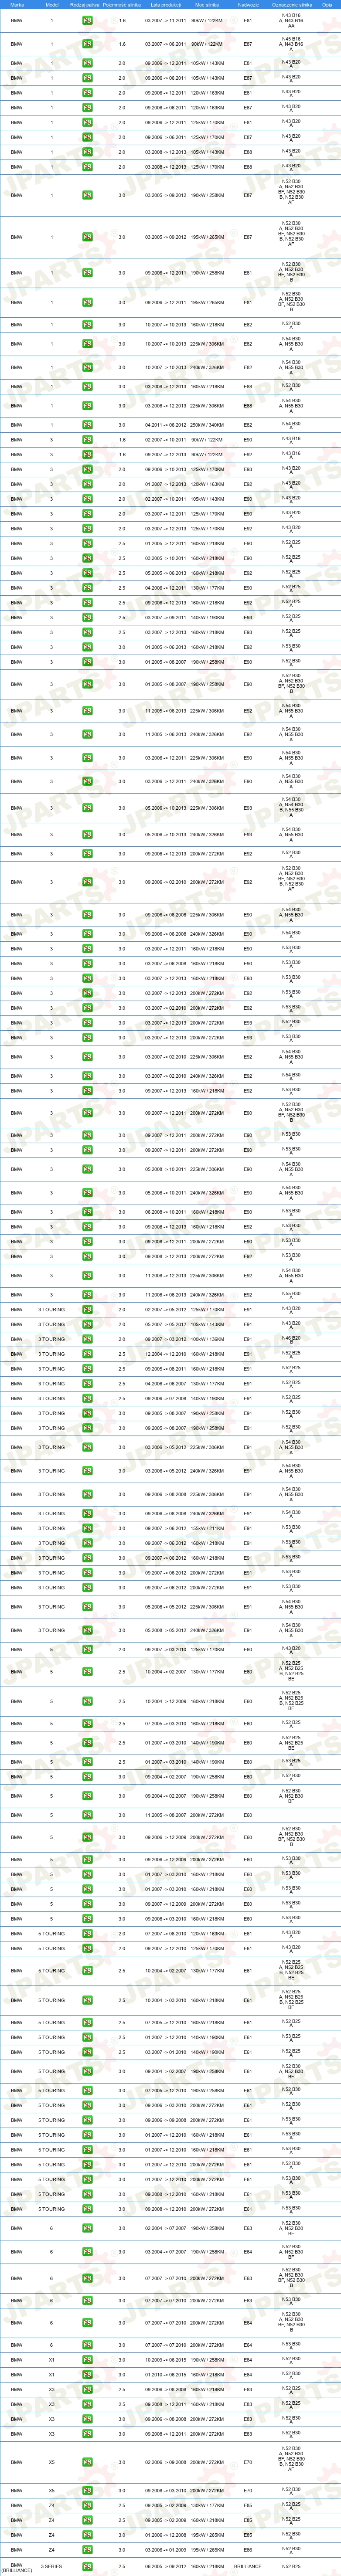Image resolution: width=341 pixels, height=2576 pixels.
Task: Click the 'Marka' column header
Action: coord(17,4)
